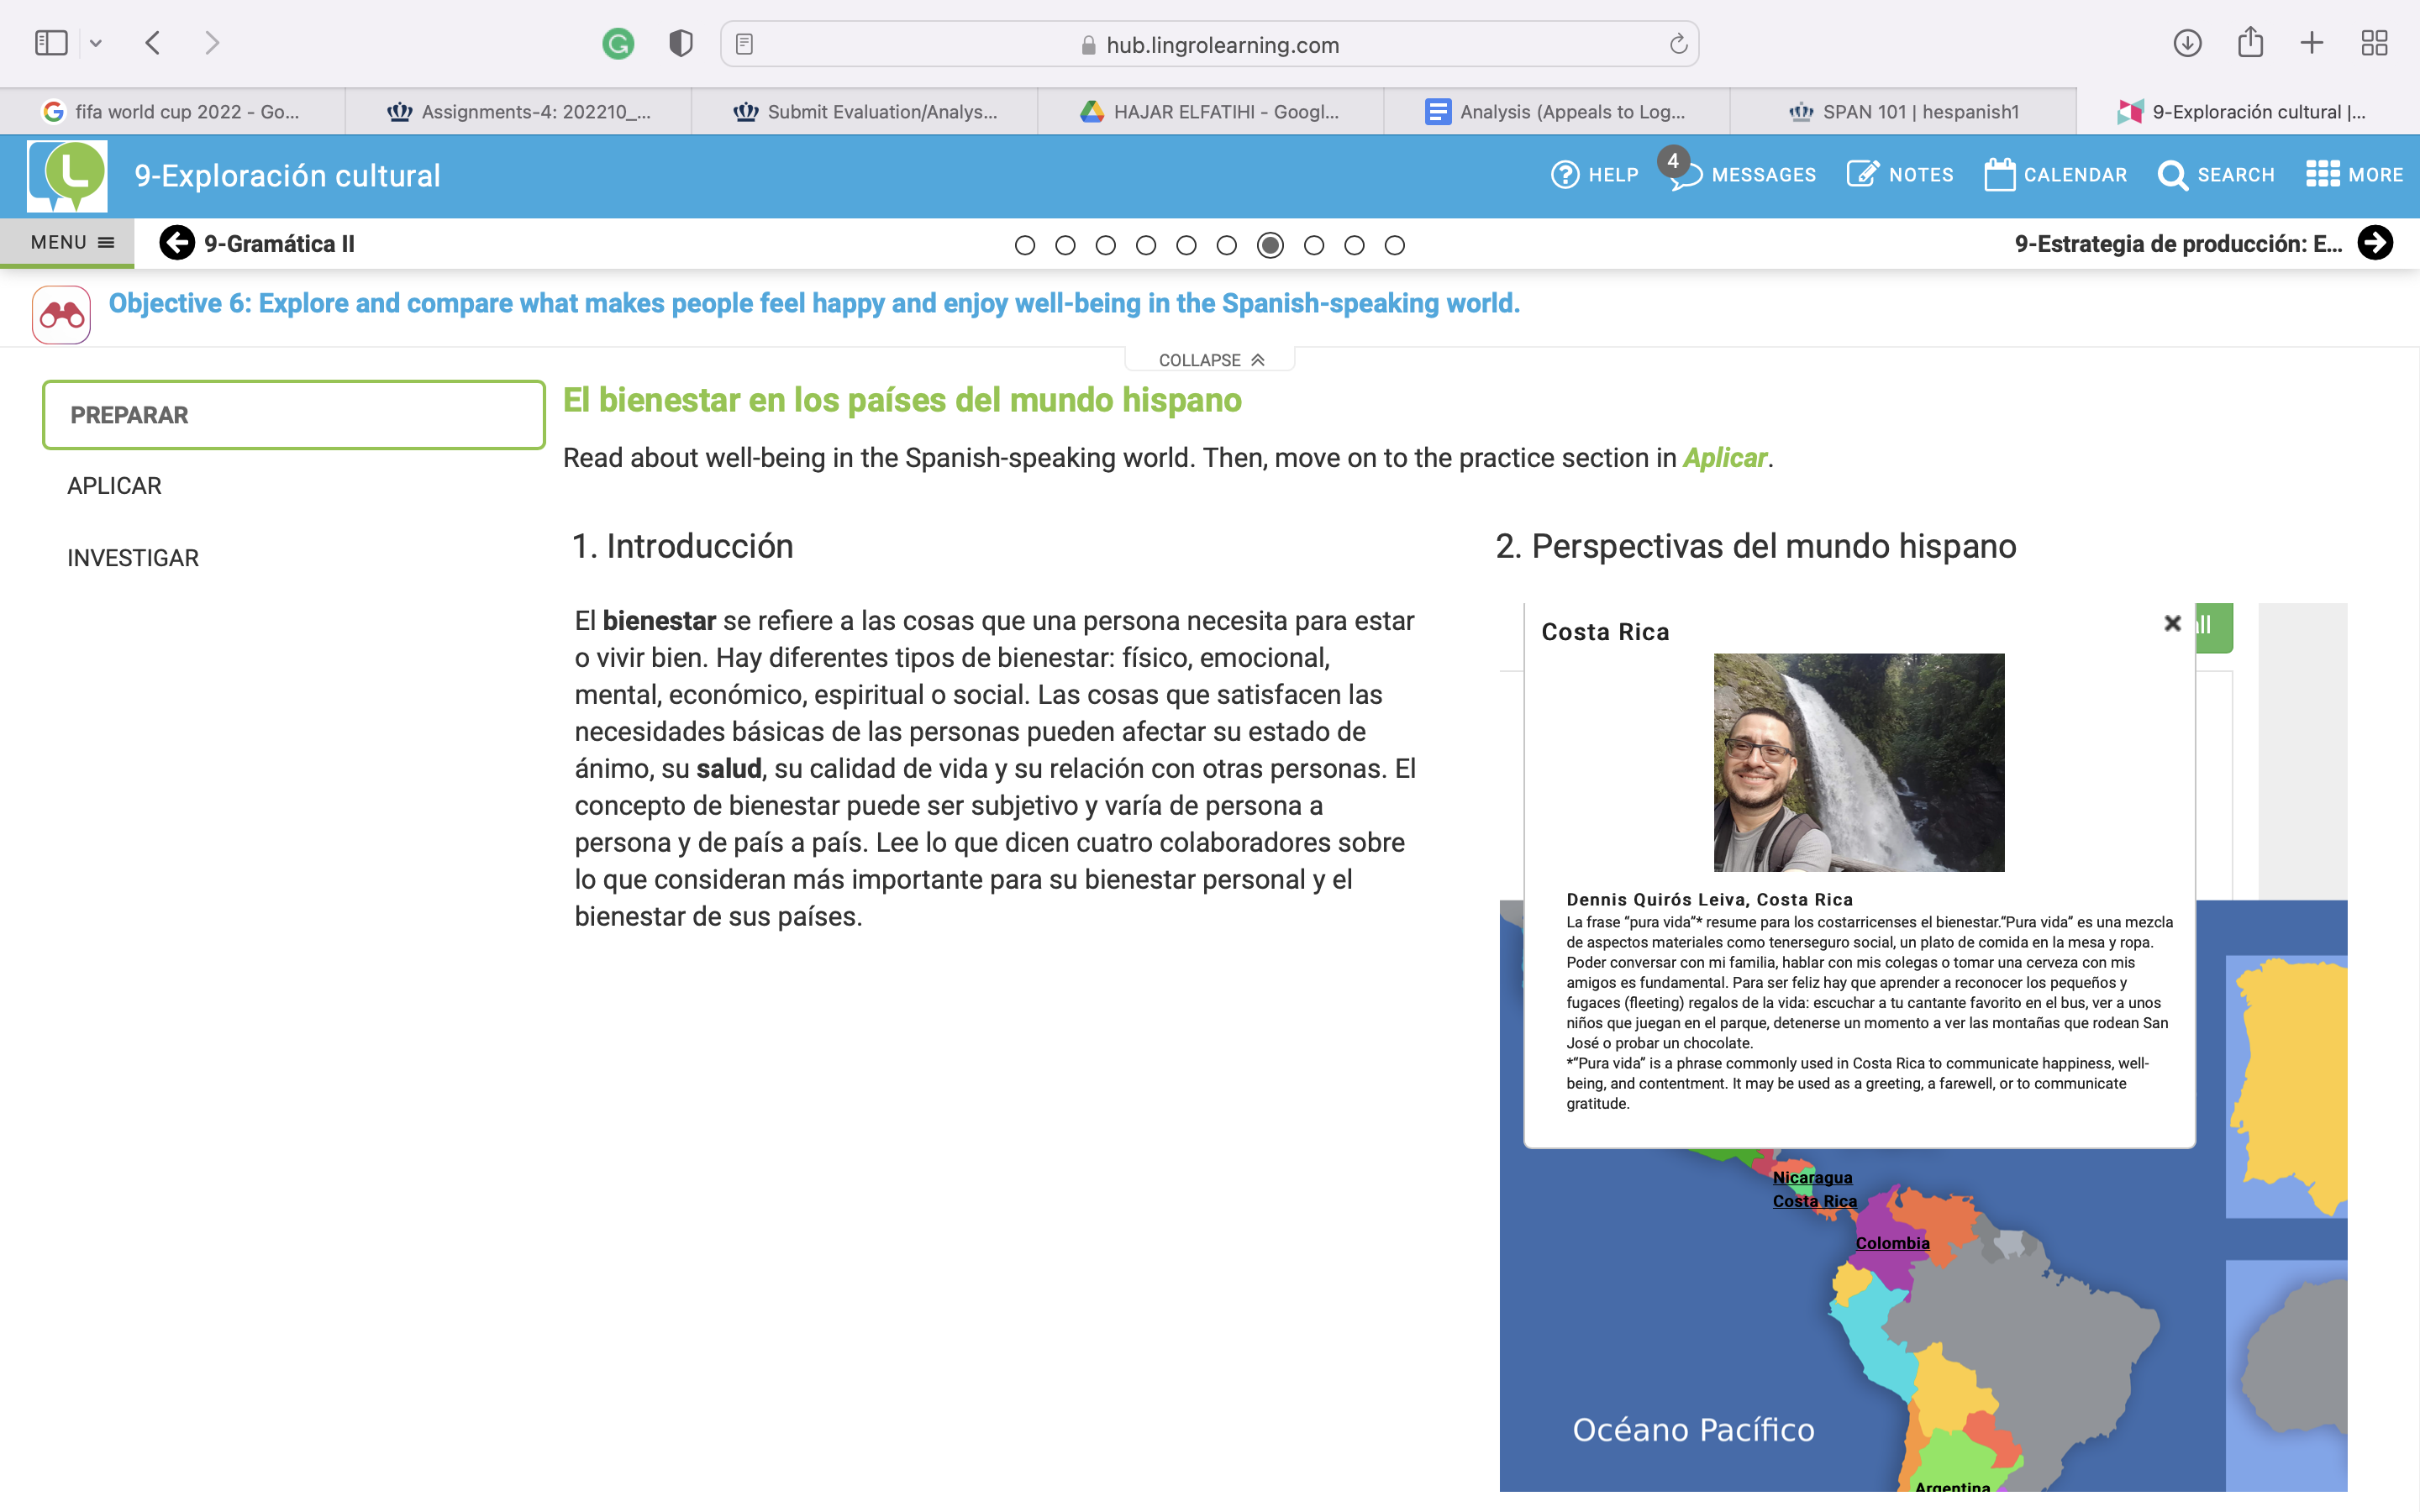Go forward with the browser forward arrow
Image resolution: width=2420 pixels, height=1512 pixels.
[x=211, y=43]
